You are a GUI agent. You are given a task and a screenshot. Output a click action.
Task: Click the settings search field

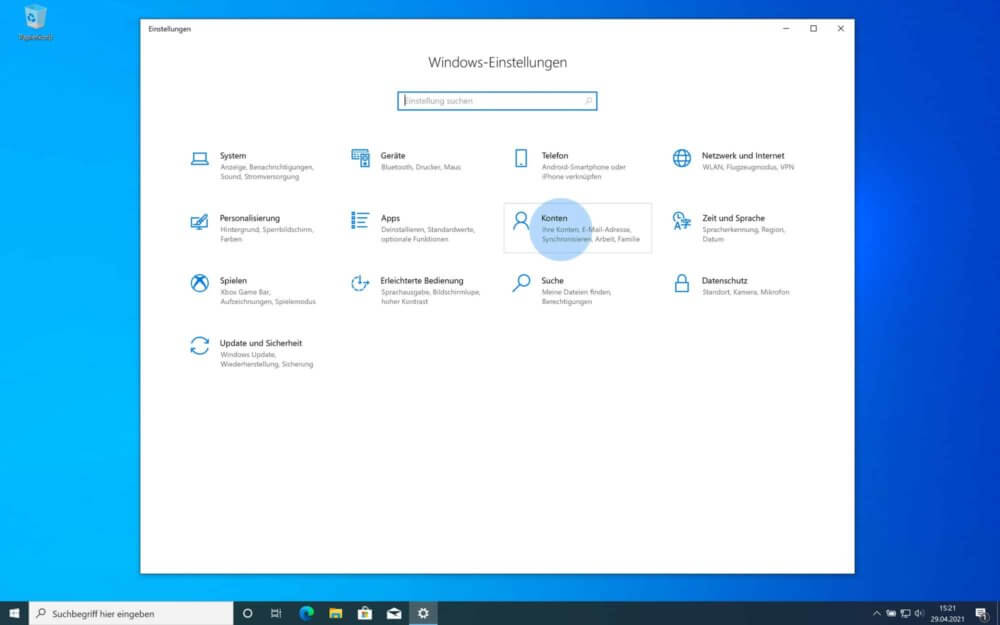point(497,100)
